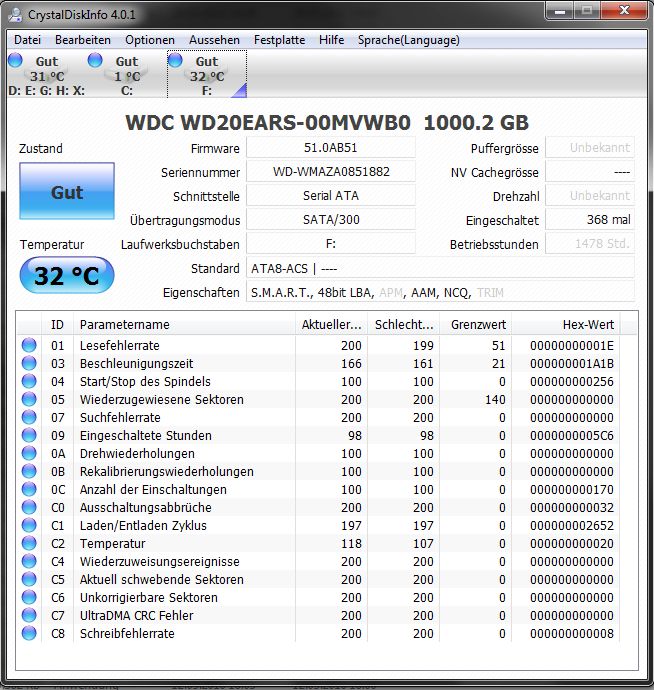The height and width of the screenshot is (690, 654).
Task: Open the Aussehen menu
Action: 214,40
